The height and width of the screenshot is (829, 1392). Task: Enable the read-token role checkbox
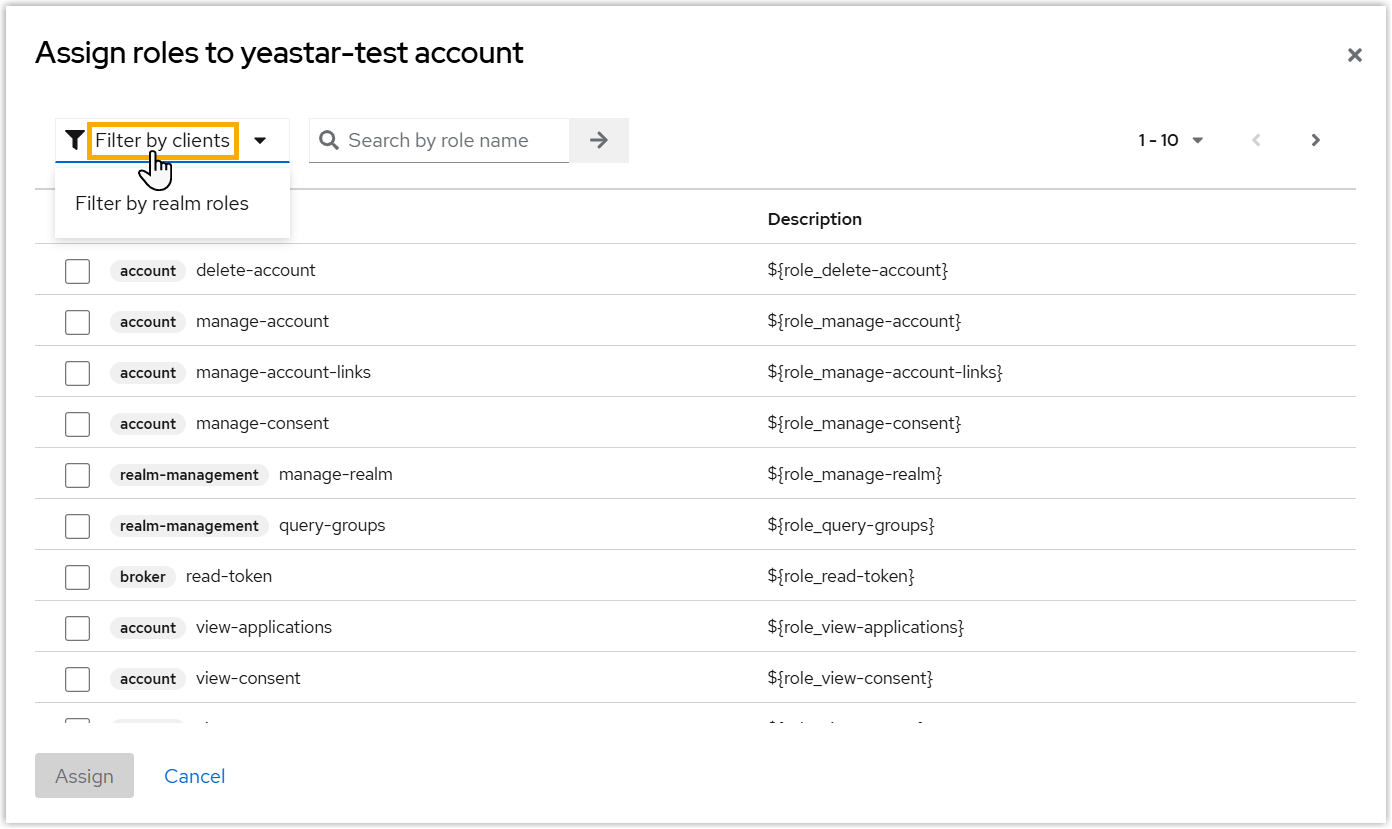78,577
